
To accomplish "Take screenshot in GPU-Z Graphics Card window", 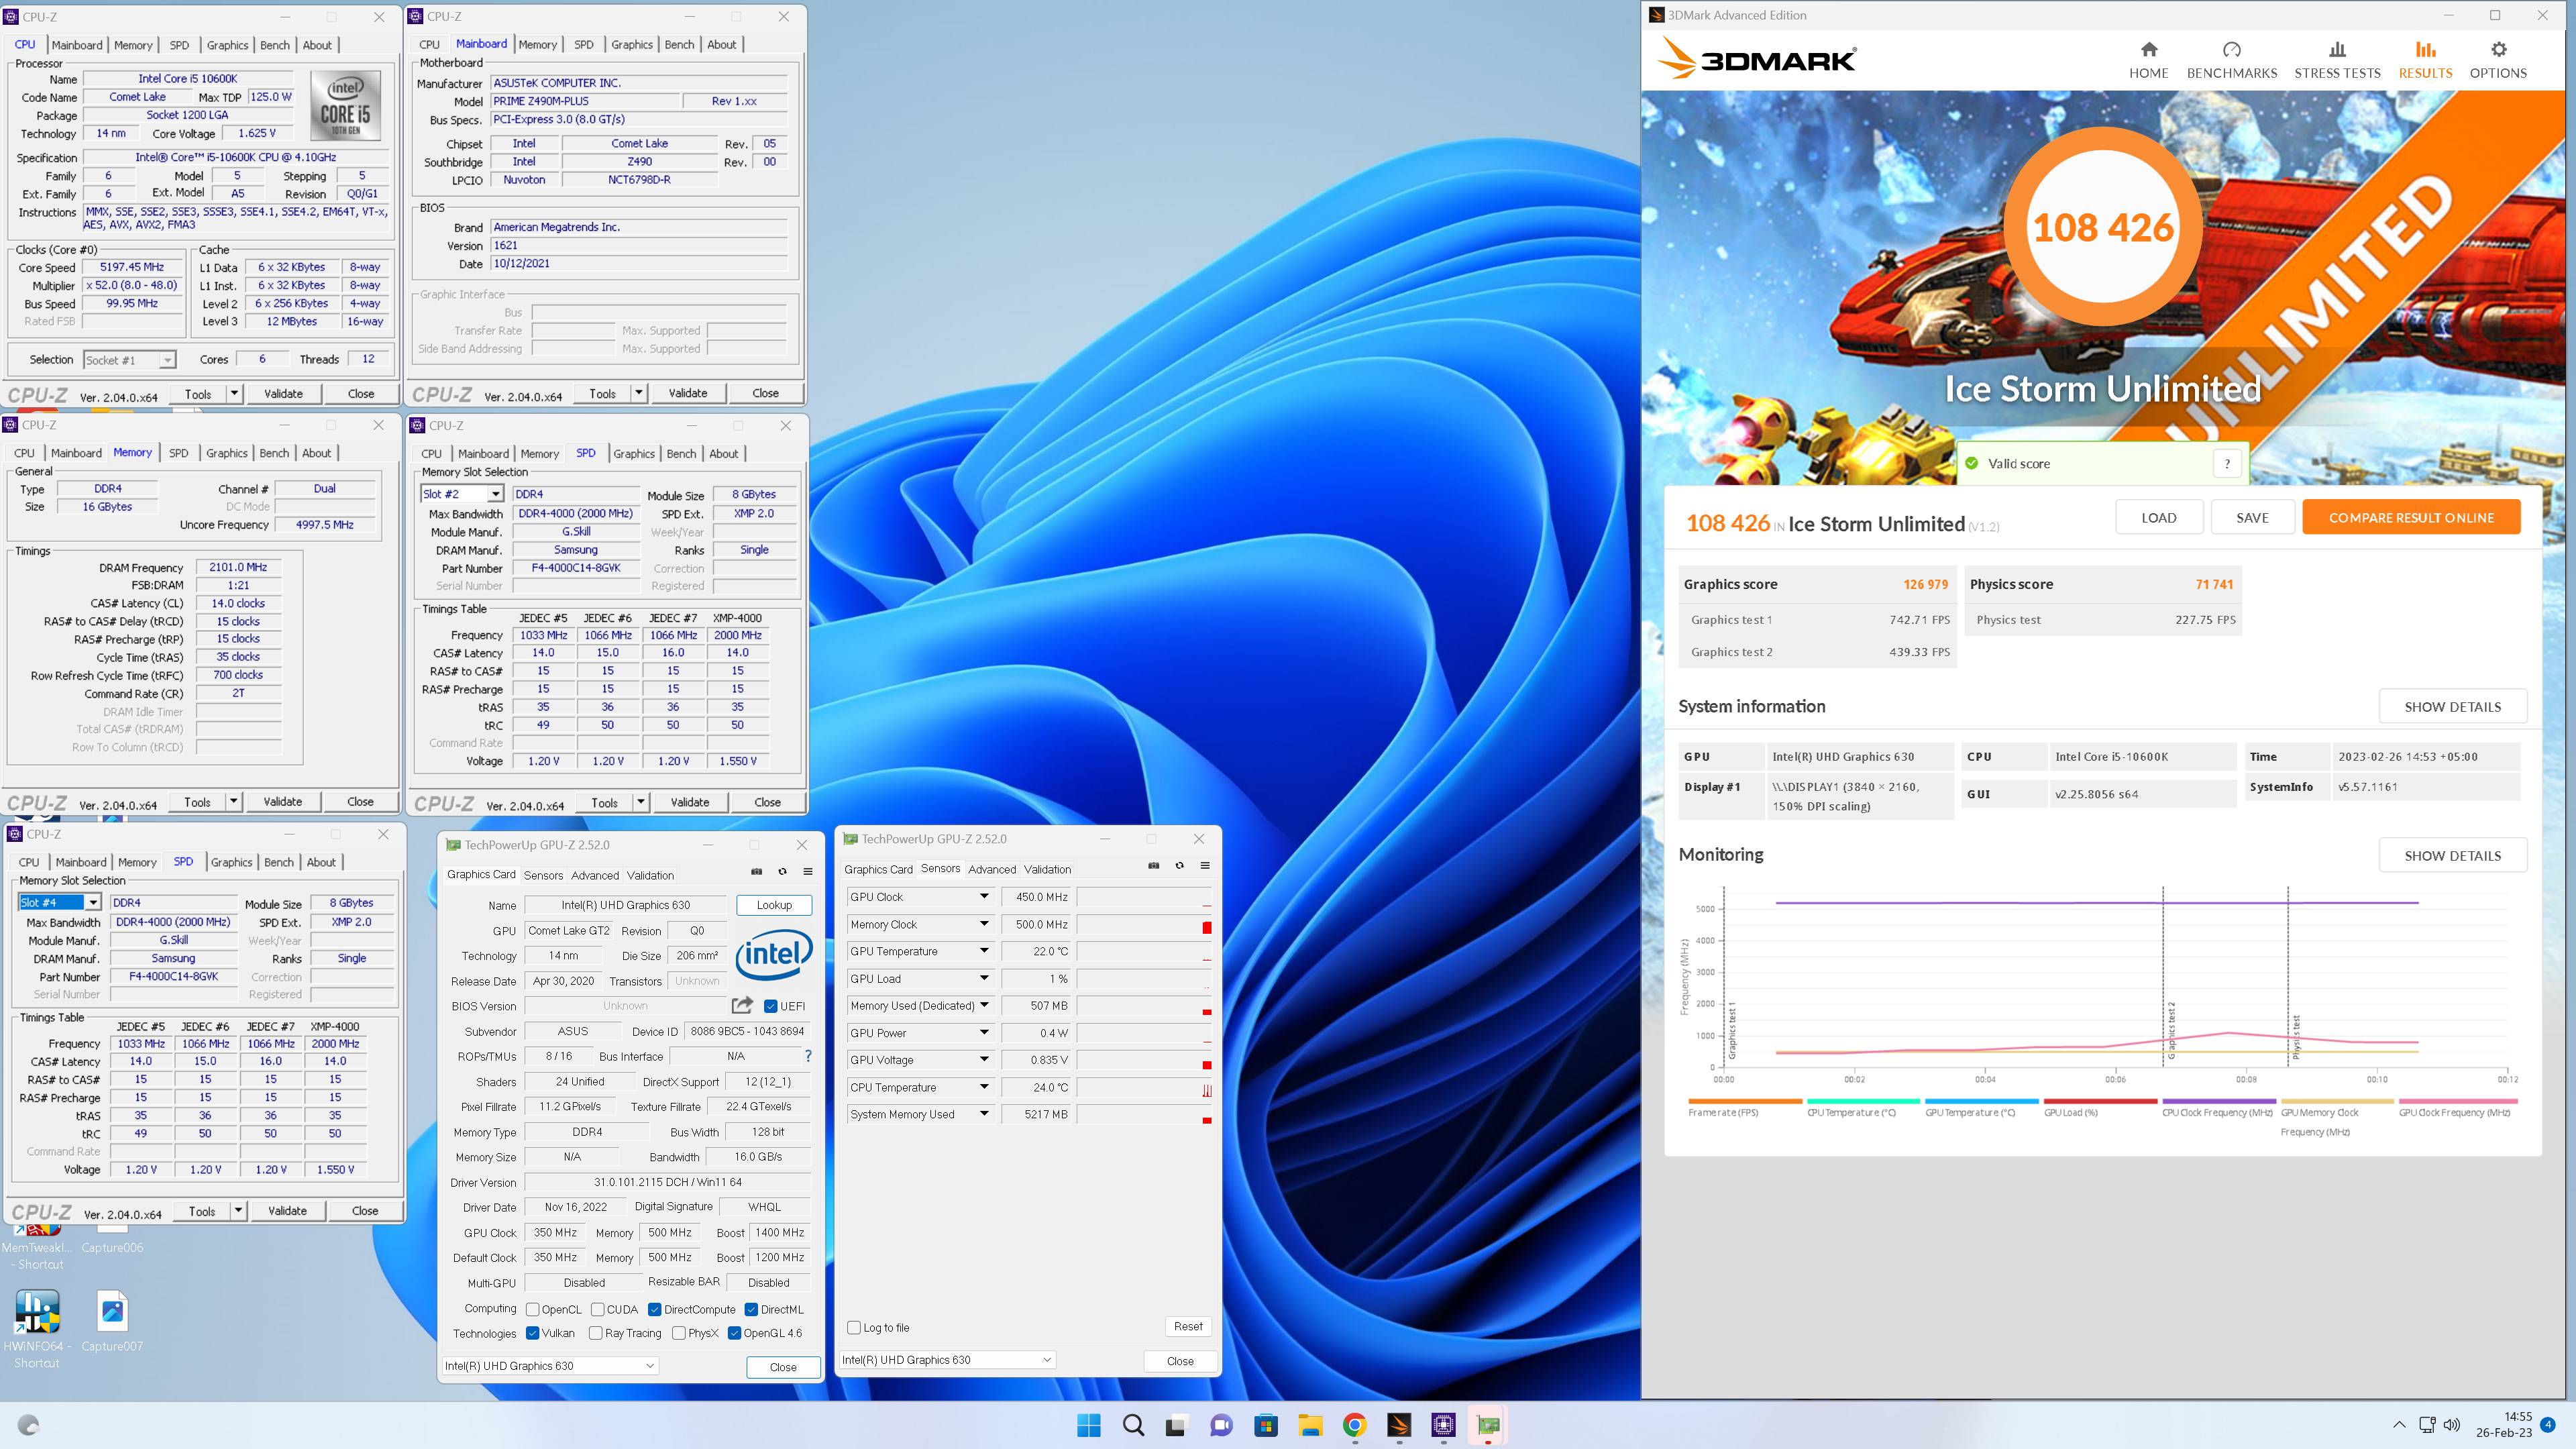I will (x=756, y=871).
